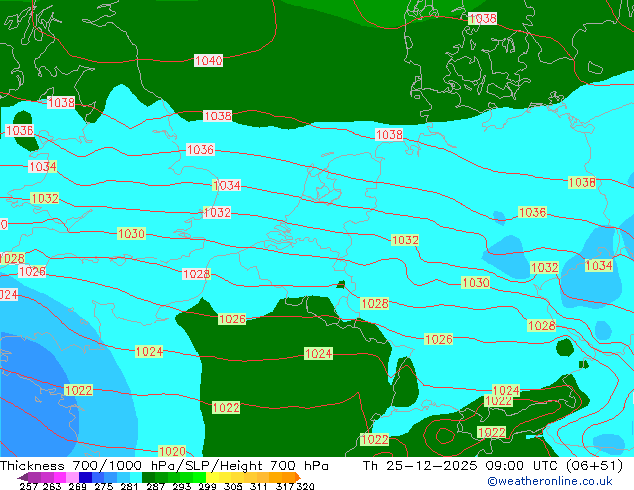Click the legend value 299
The height and width of the screenshot is (490, 634).
pyautogui.click(x=207, y=486)
